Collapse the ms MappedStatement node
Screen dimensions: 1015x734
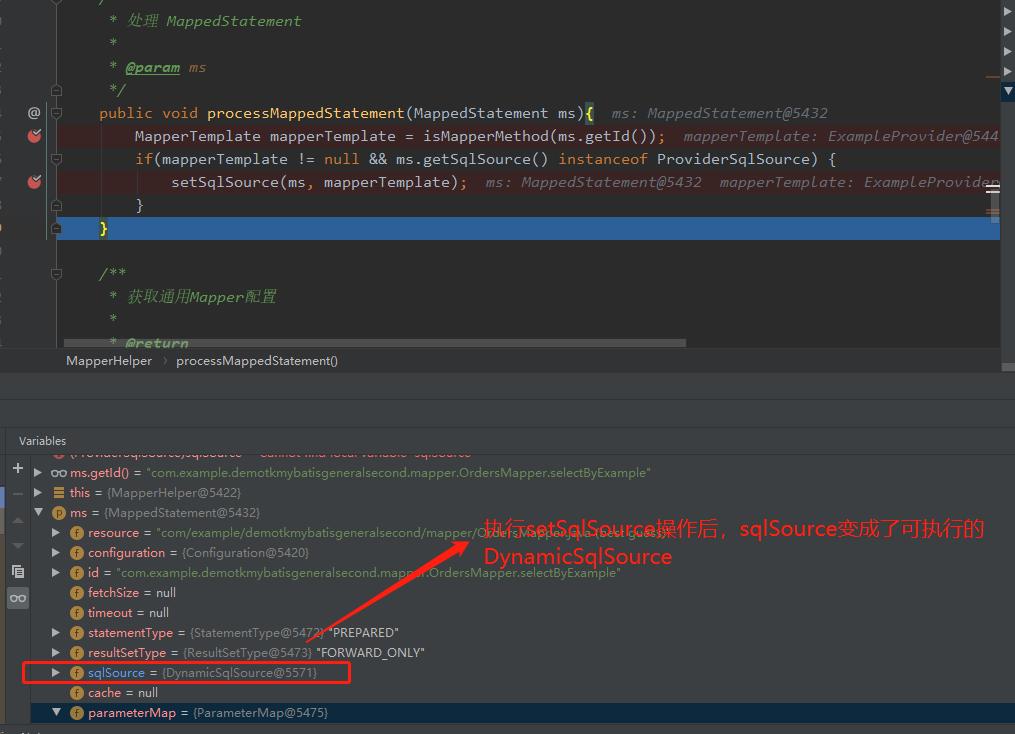(x=38, y=513)
